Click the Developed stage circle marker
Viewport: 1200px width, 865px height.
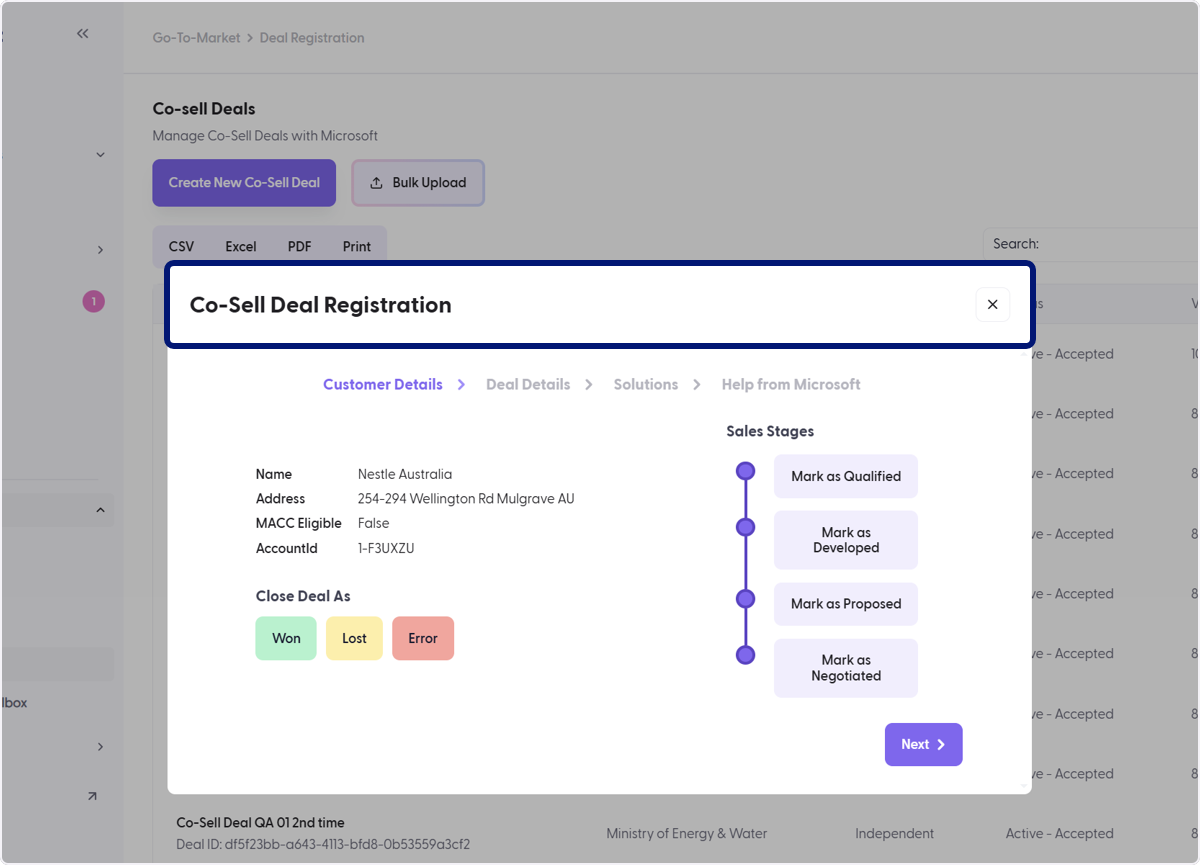coord(745,527)
